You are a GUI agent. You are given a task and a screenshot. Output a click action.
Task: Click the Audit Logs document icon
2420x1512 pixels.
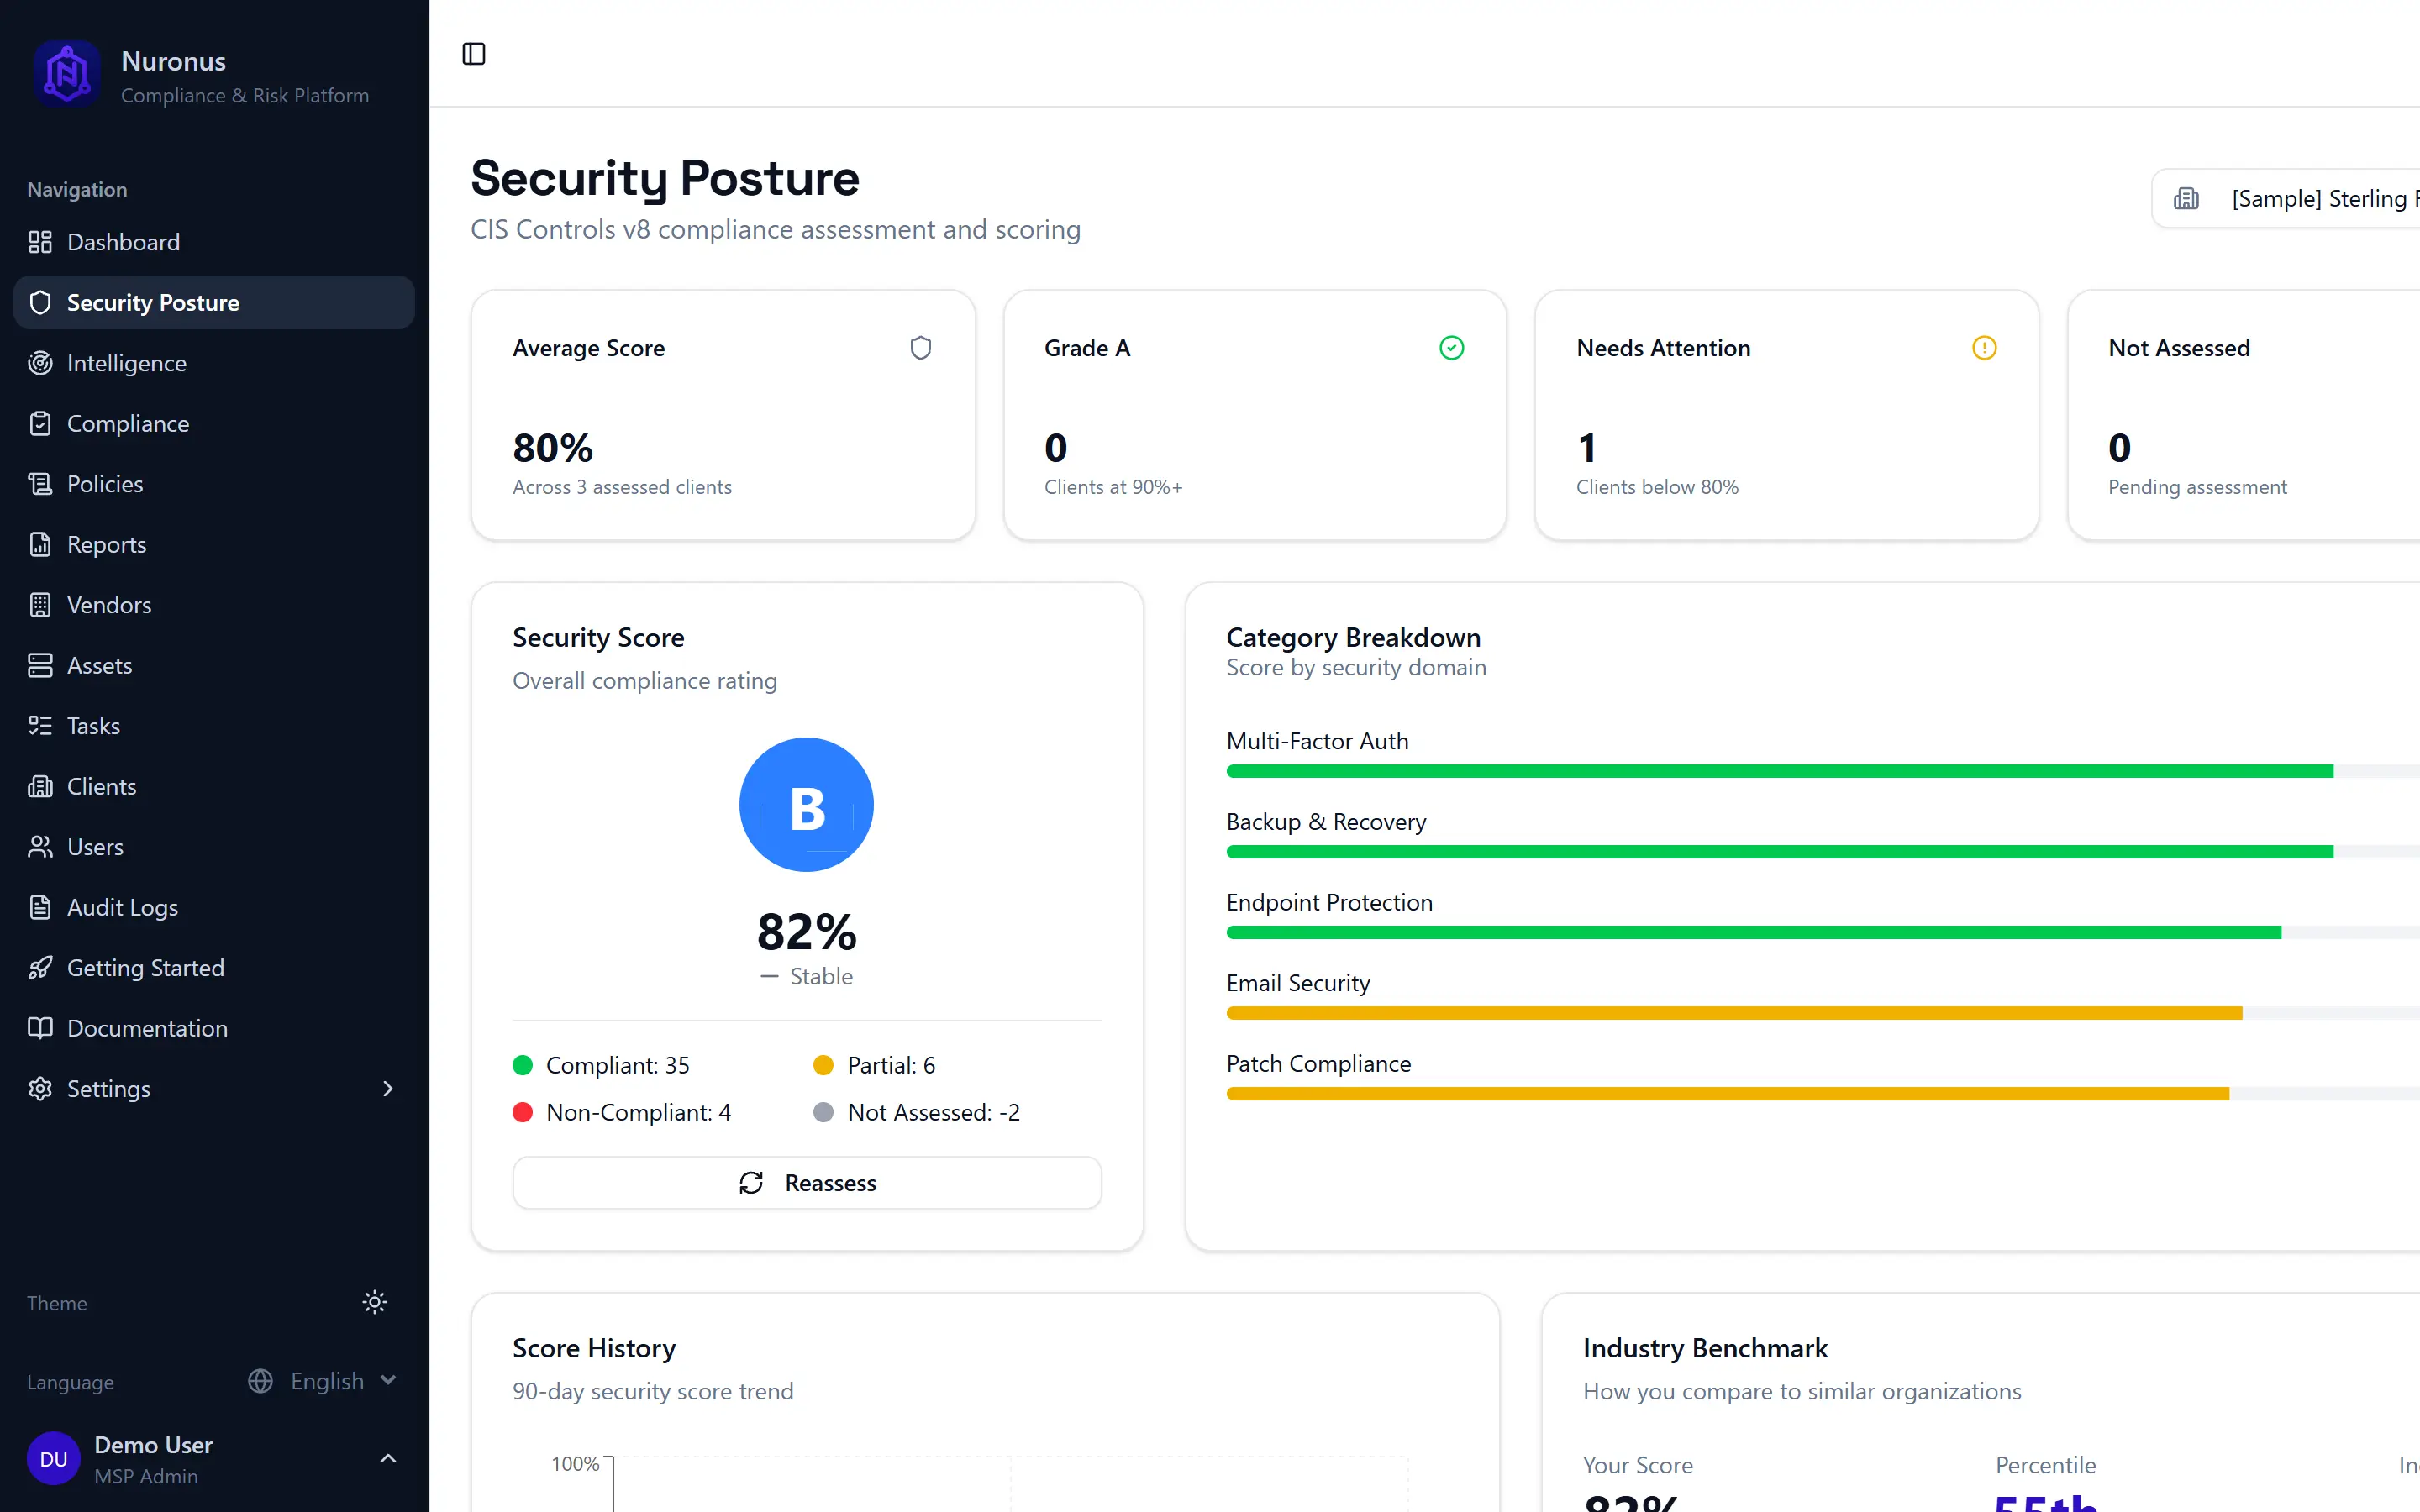[x=40, y=907]
